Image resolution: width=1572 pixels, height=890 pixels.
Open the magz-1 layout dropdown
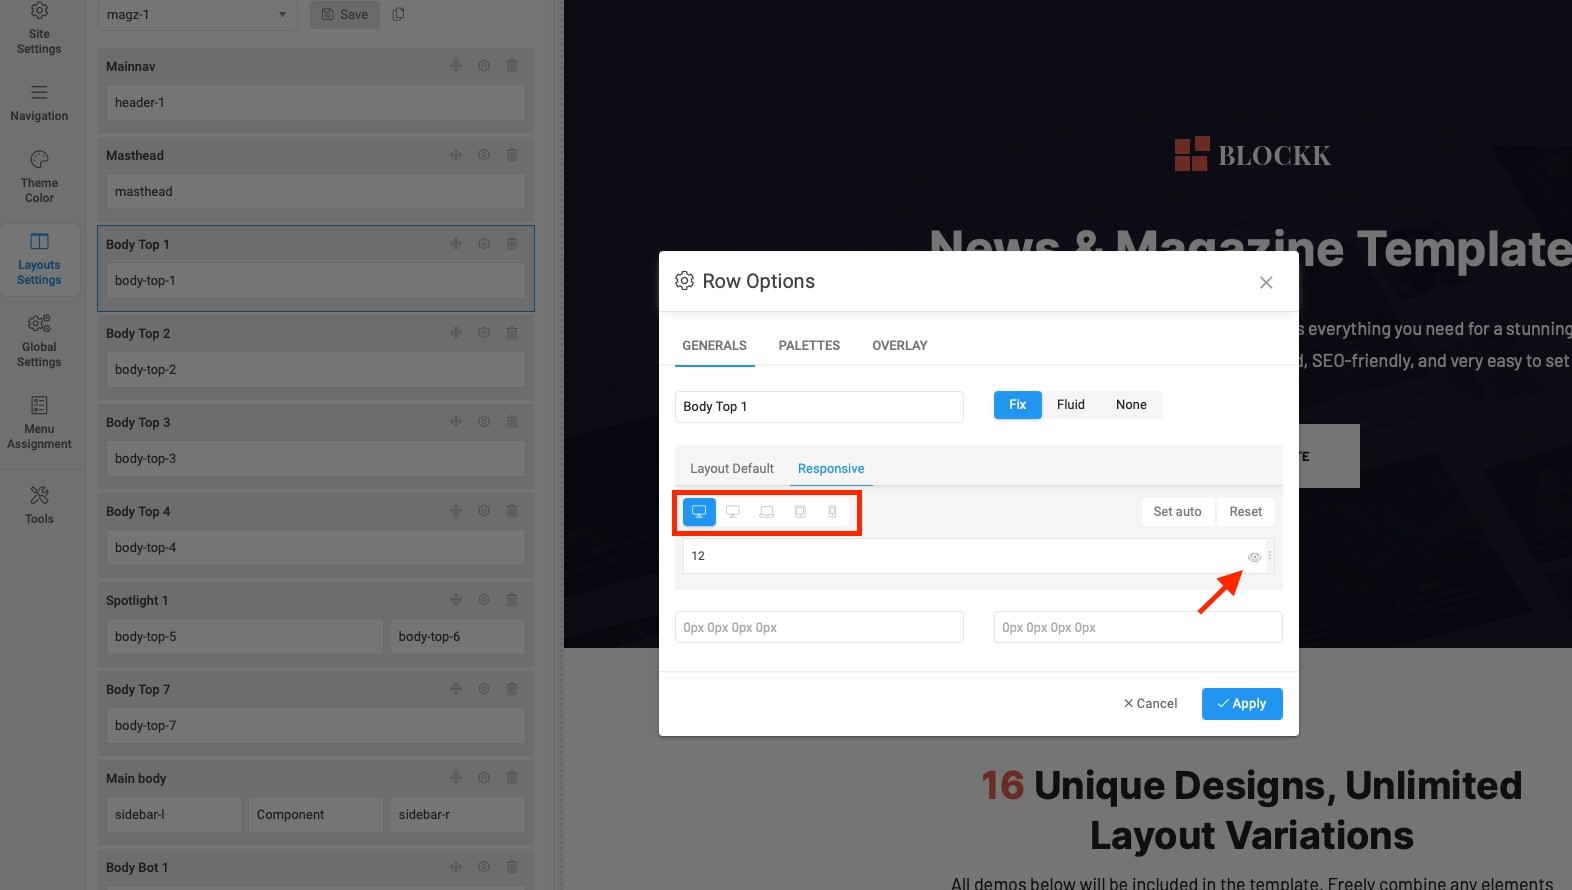coord(197,15)
